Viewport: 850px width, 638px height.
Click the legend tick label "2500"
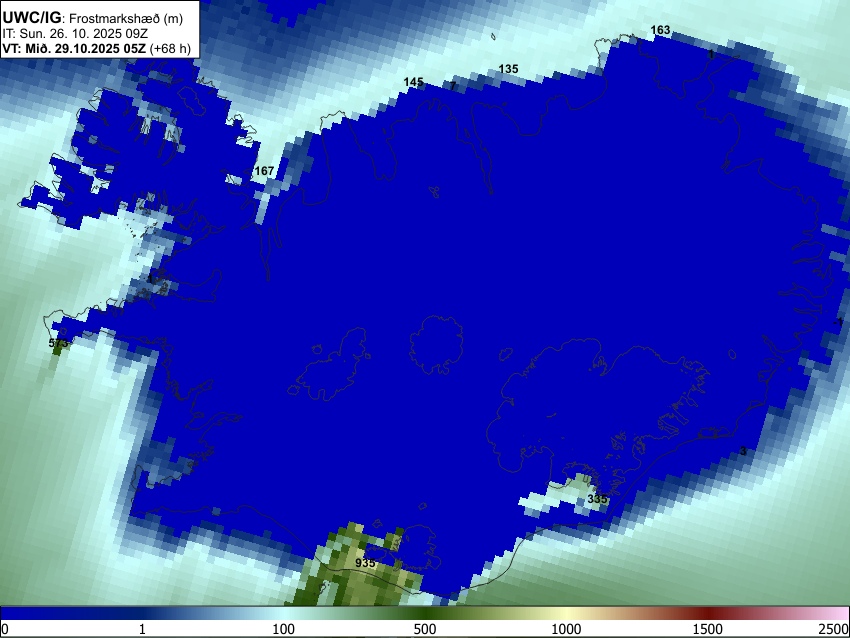point(835,629)
